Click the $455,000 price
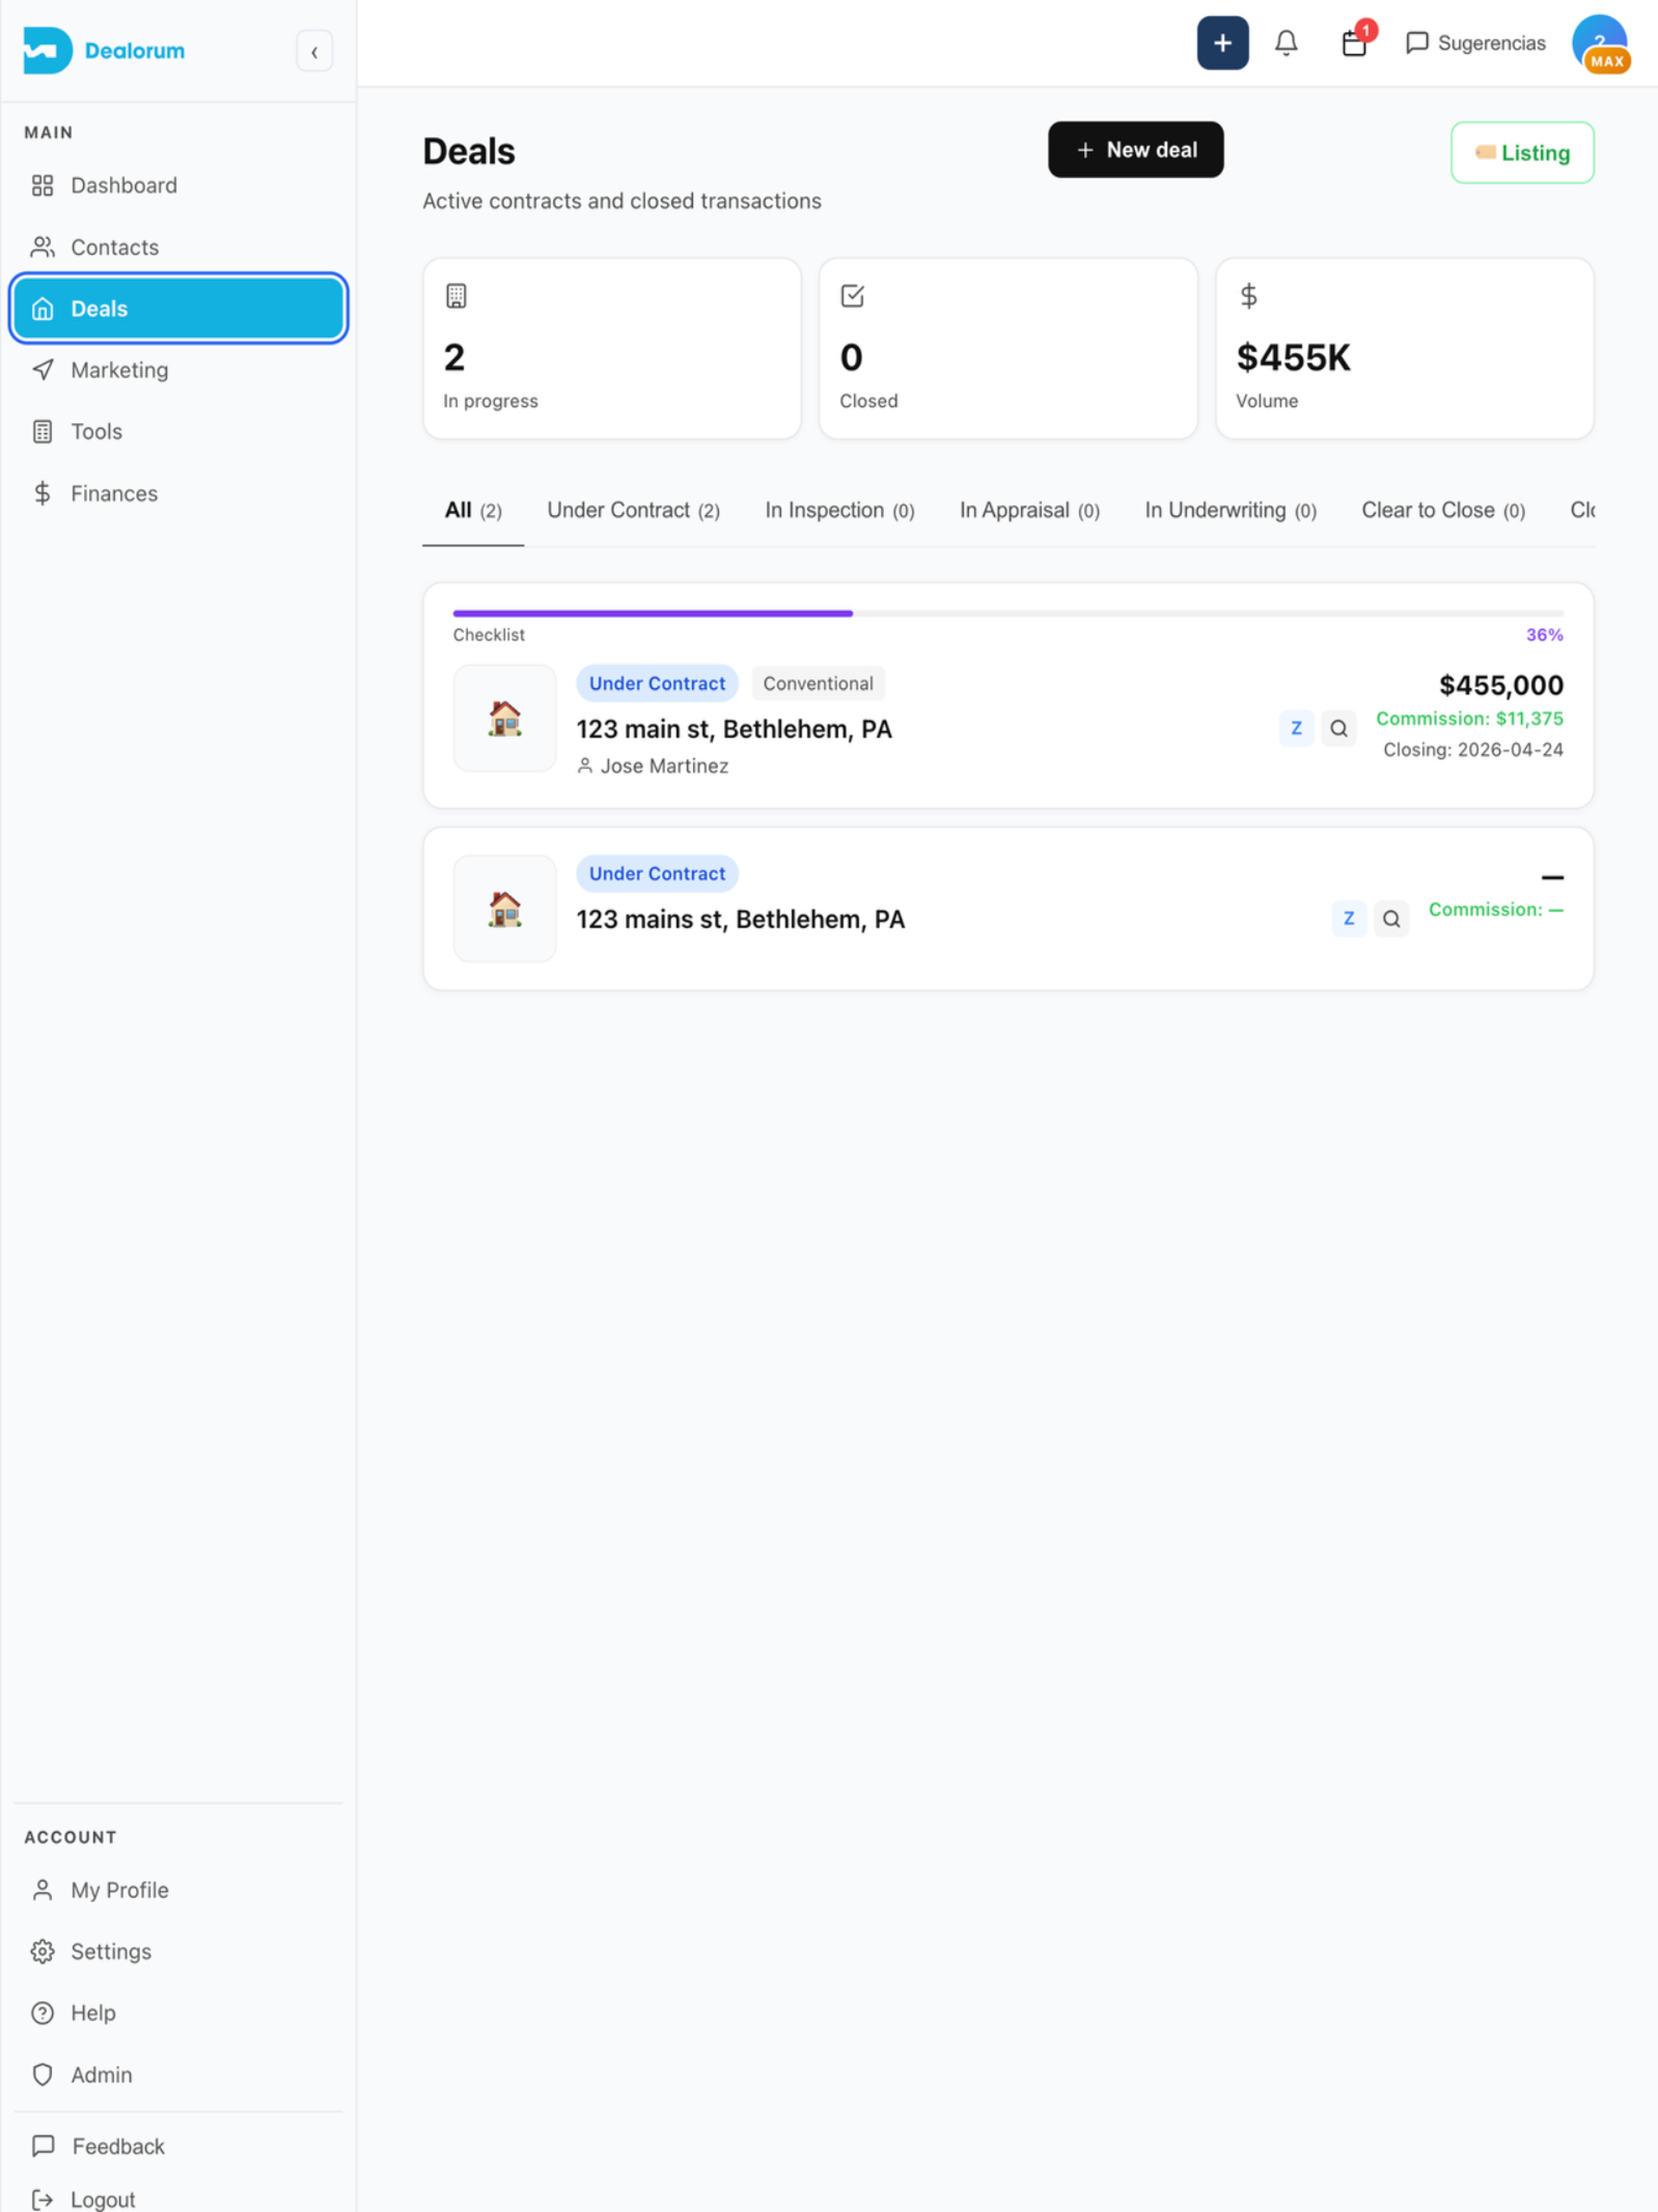 1501,685
